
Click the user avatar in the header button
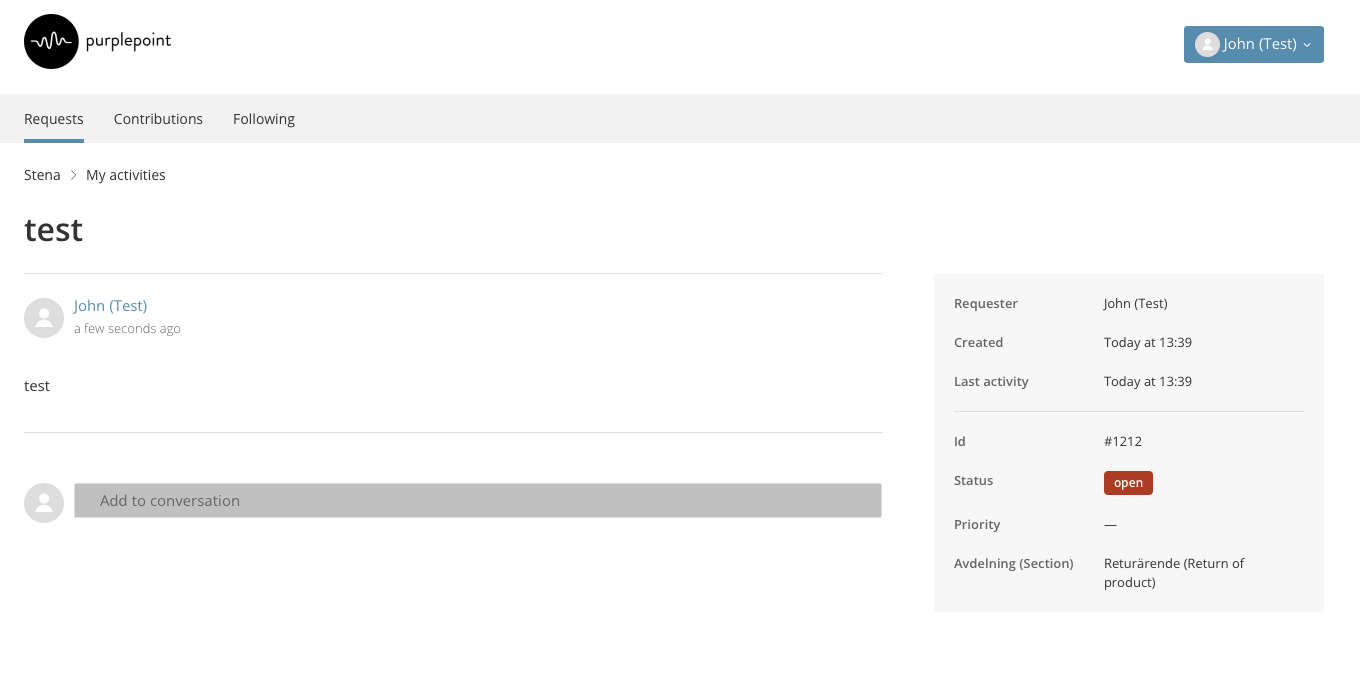pyautogui.click(x=1207, y=44)
